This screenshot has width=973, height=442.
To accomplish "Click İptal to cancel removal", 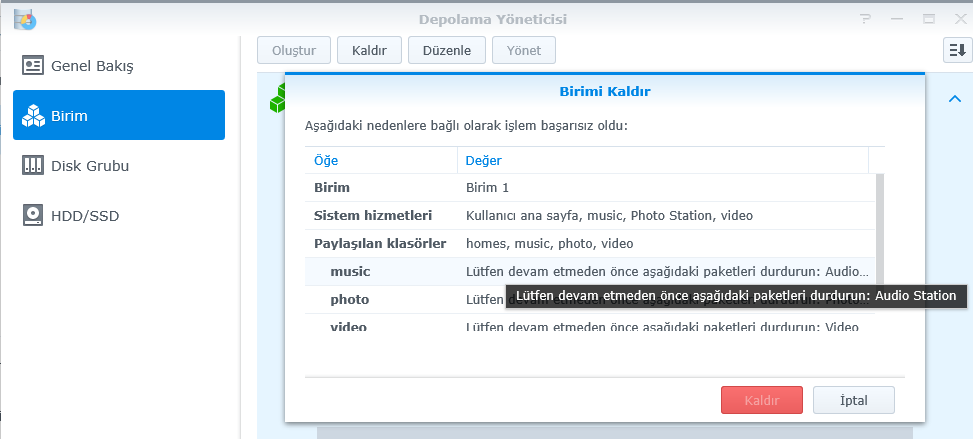I will (853, 400).
